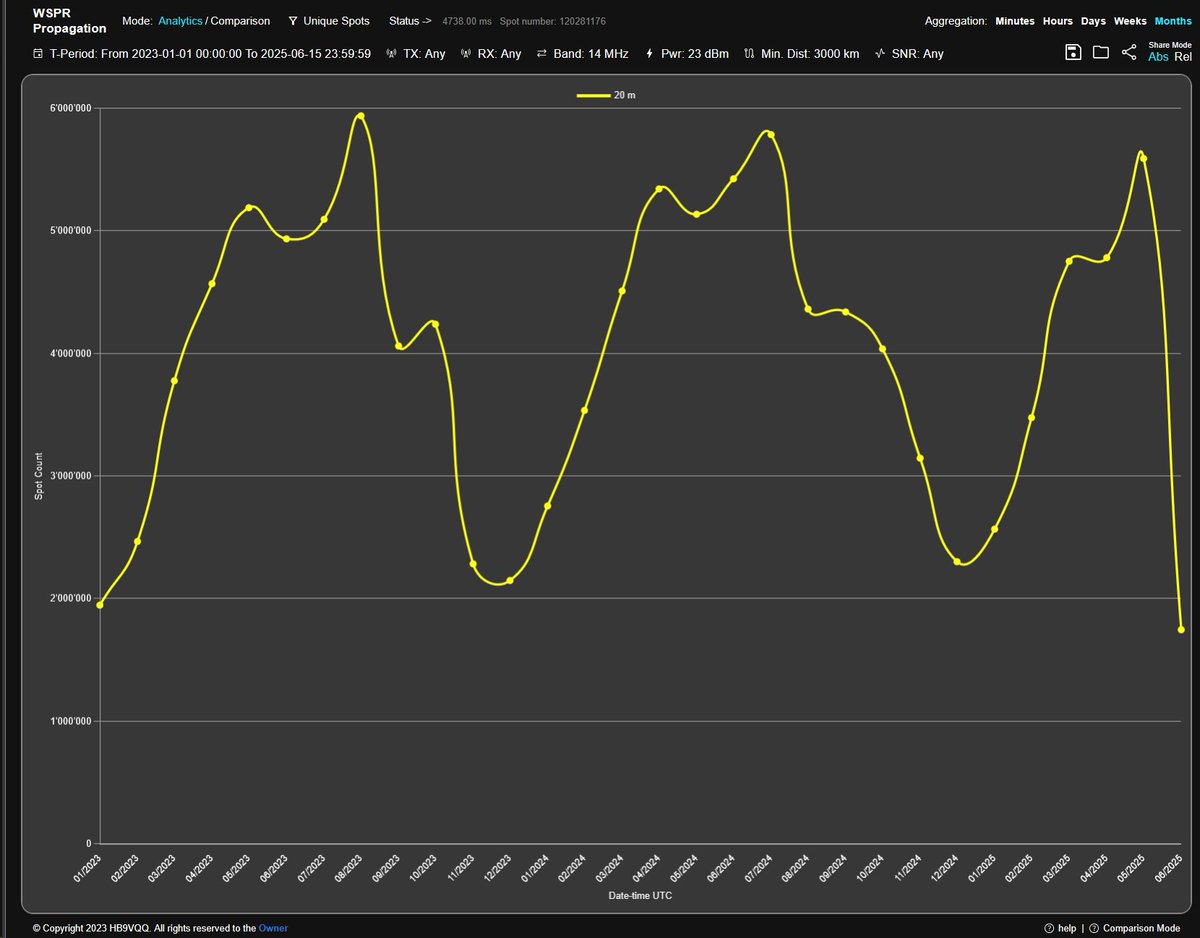1200x938 pixels.
Task: Click the 06/2025 final data point
Action: coord(1181,629)
